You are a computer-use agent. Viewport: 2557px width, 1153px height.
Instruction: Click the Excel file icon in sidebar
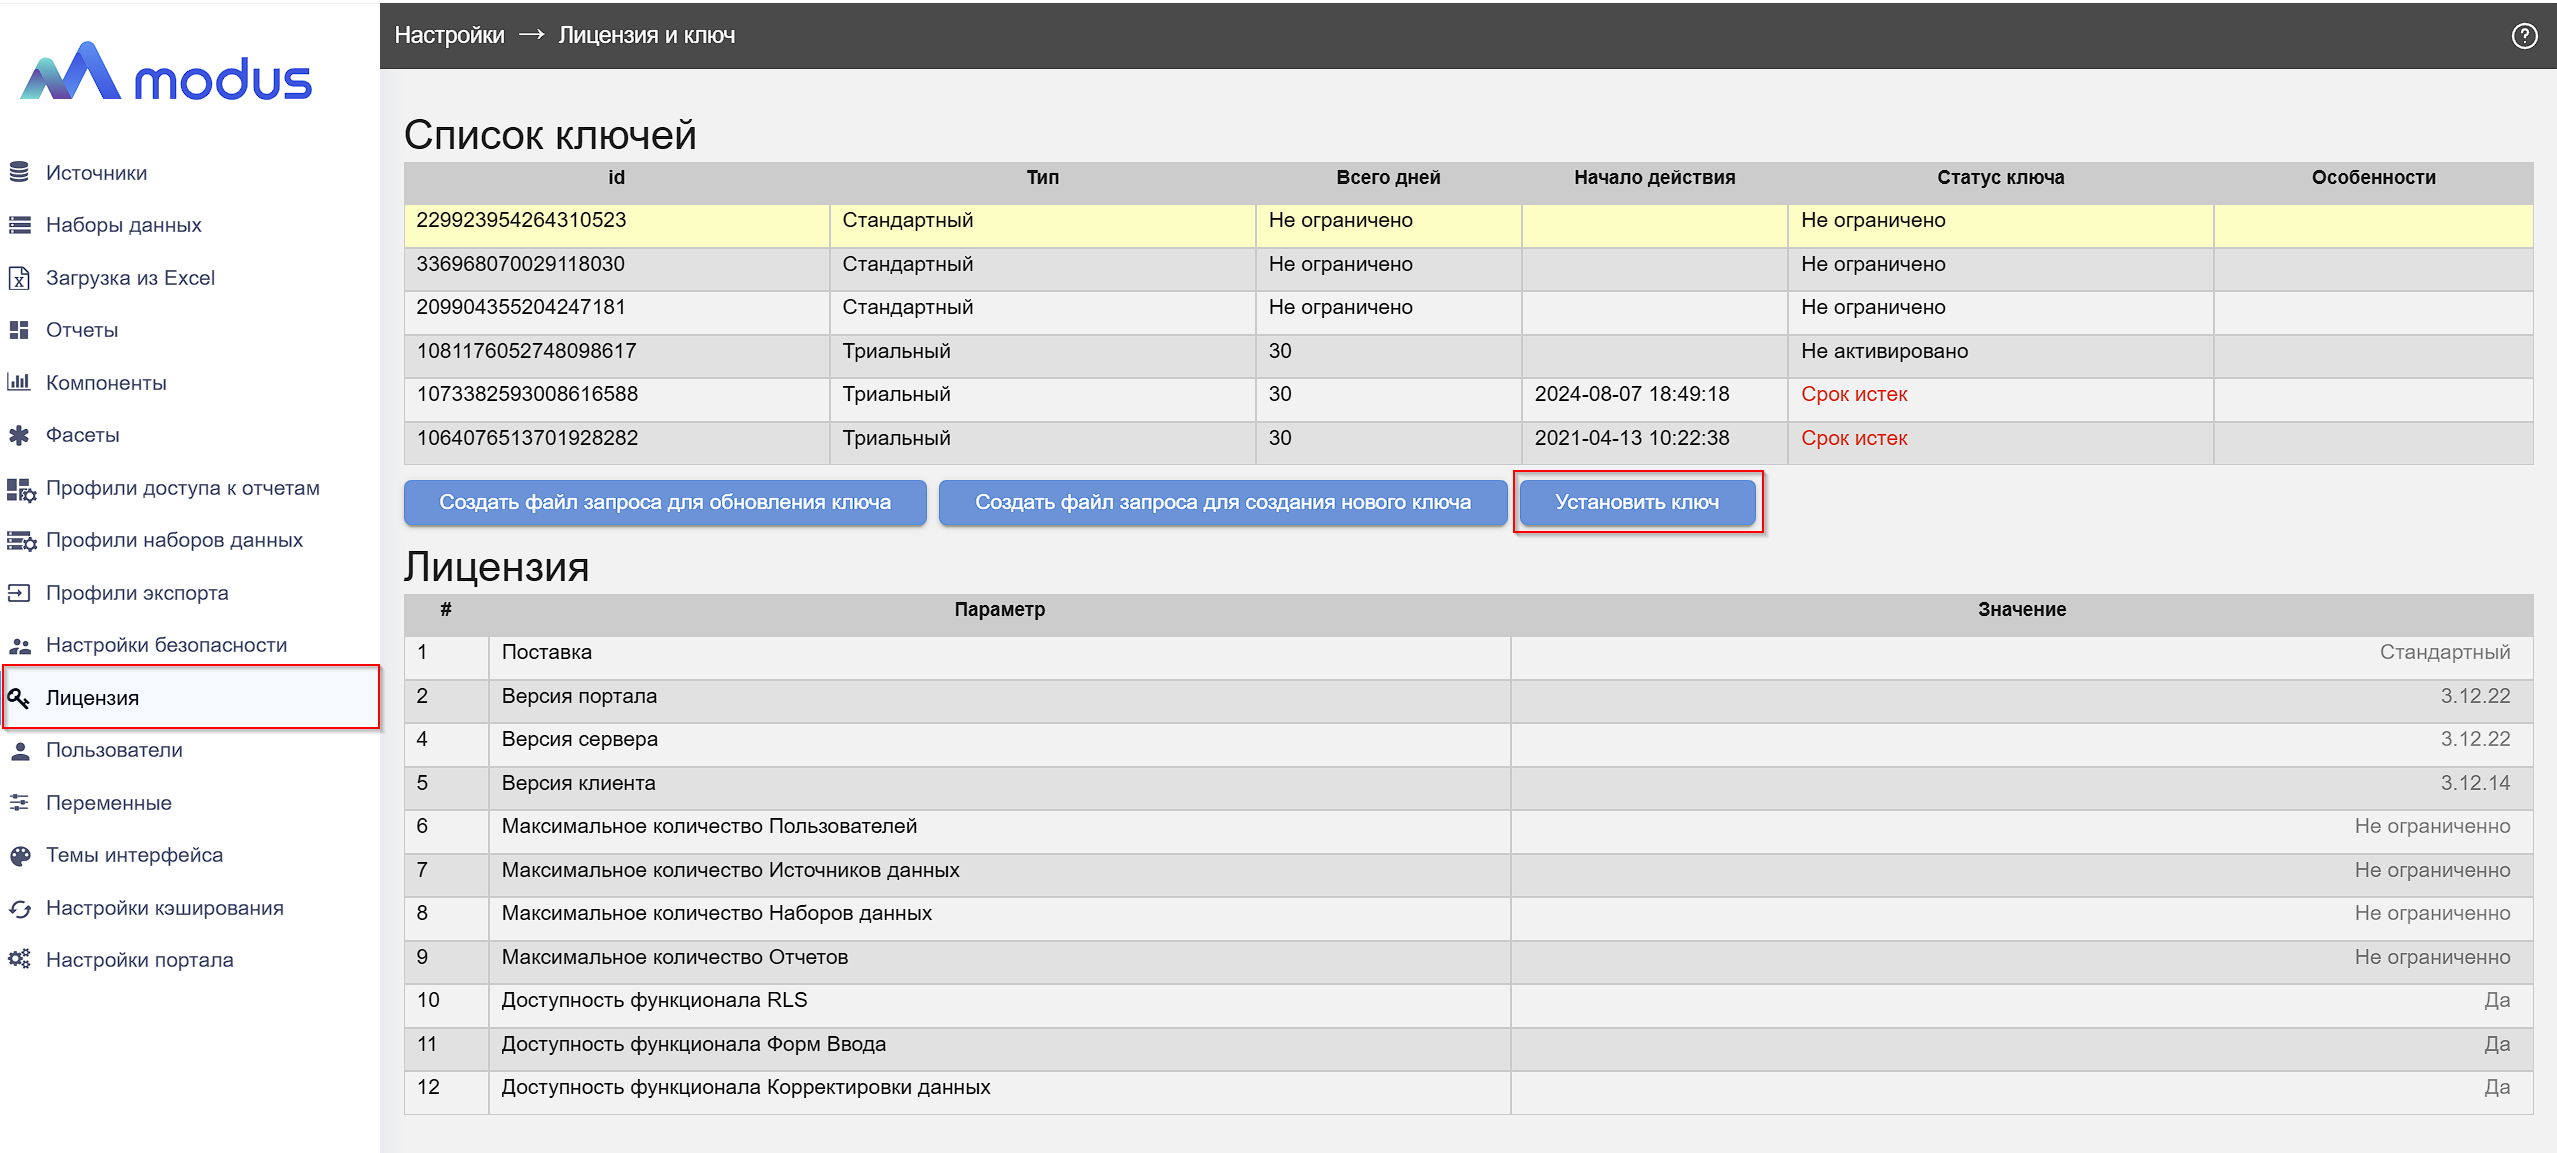pyautogui.click(x=19, y=278)
